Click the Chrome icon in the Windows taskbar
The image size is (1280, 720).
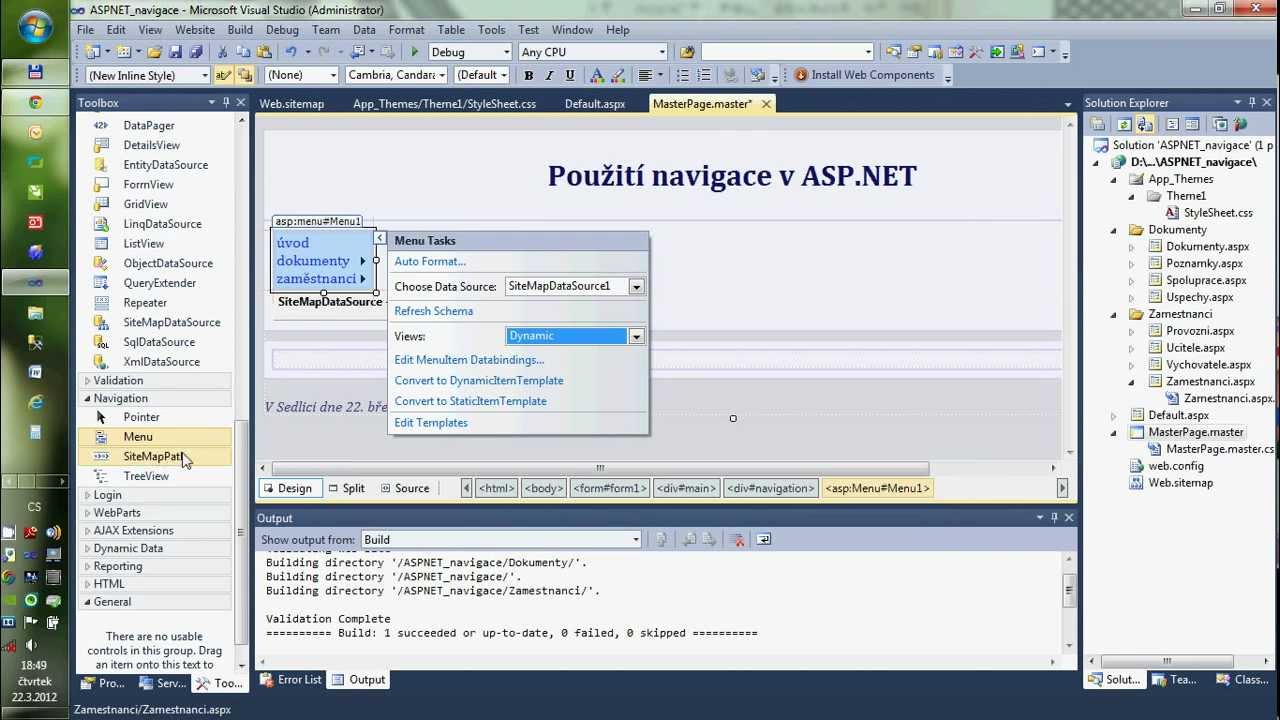pos(35,102)
